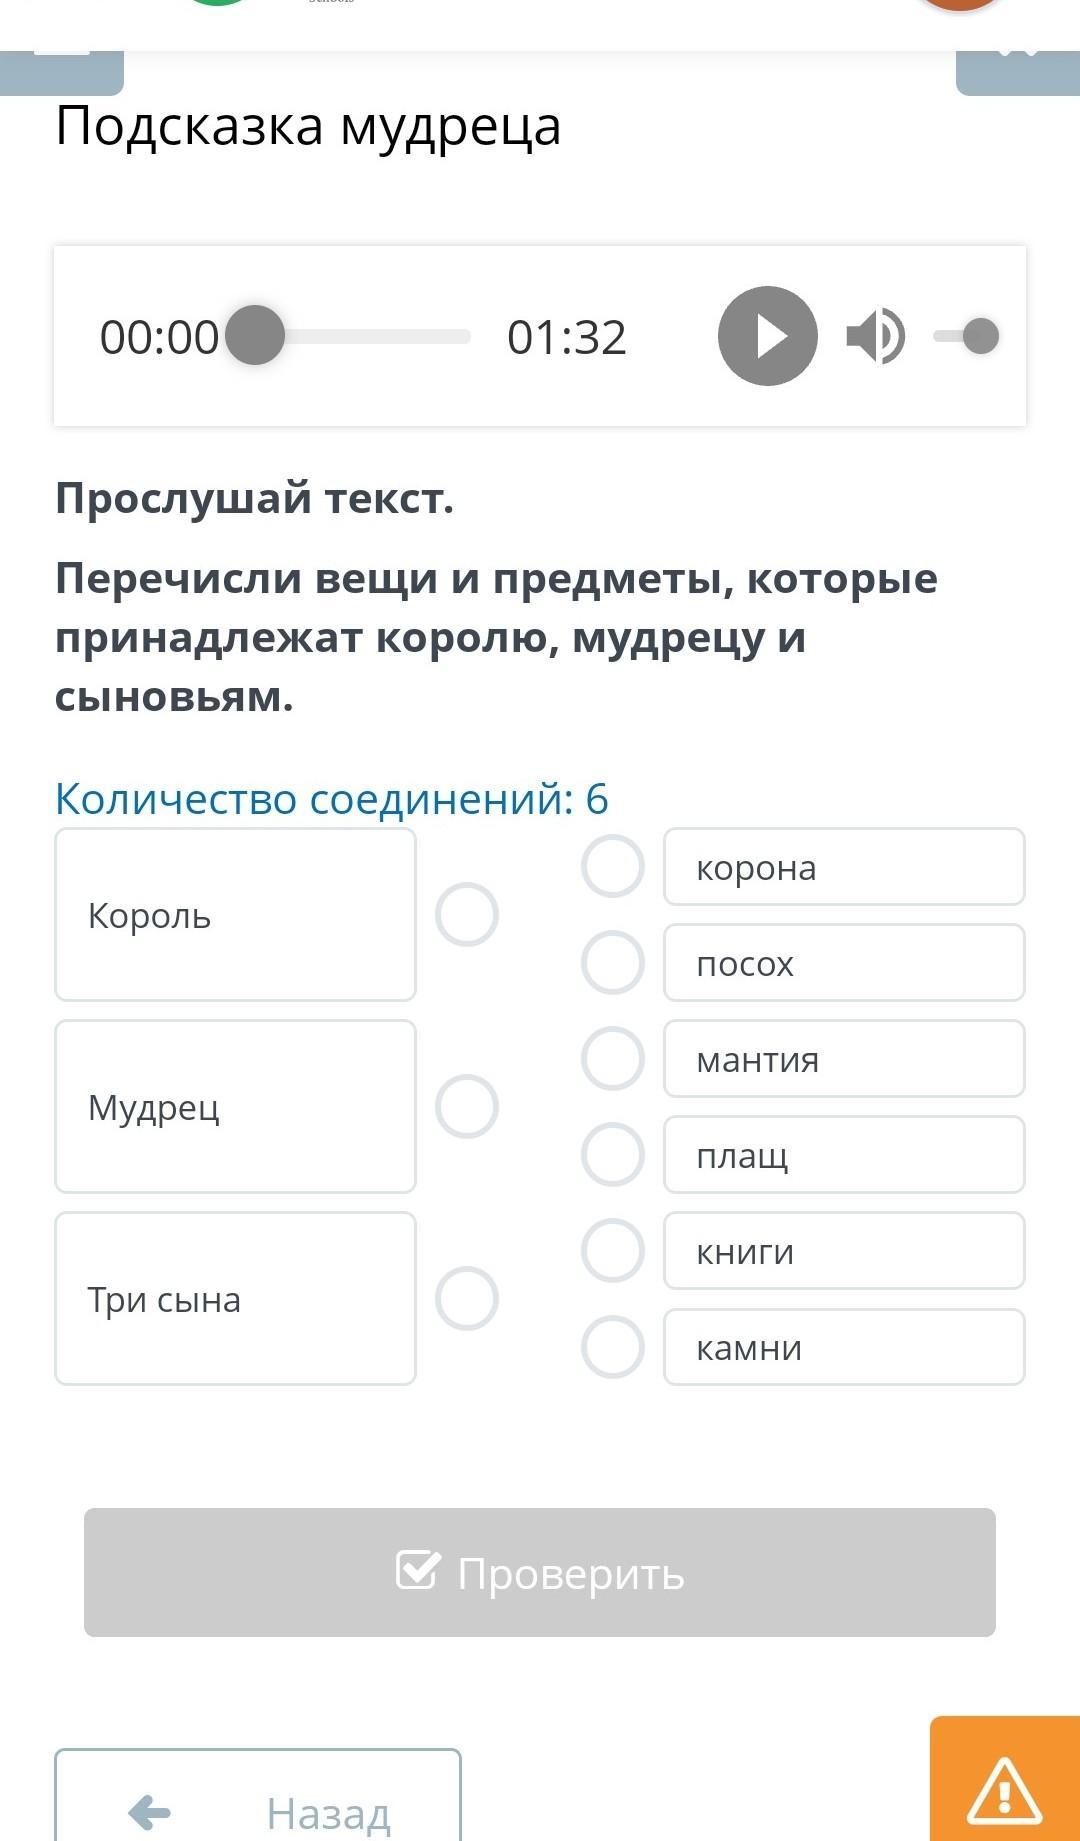1080x1841 pixels.
Task: Adjust the volume slider knob
Action: pos(980,336)
